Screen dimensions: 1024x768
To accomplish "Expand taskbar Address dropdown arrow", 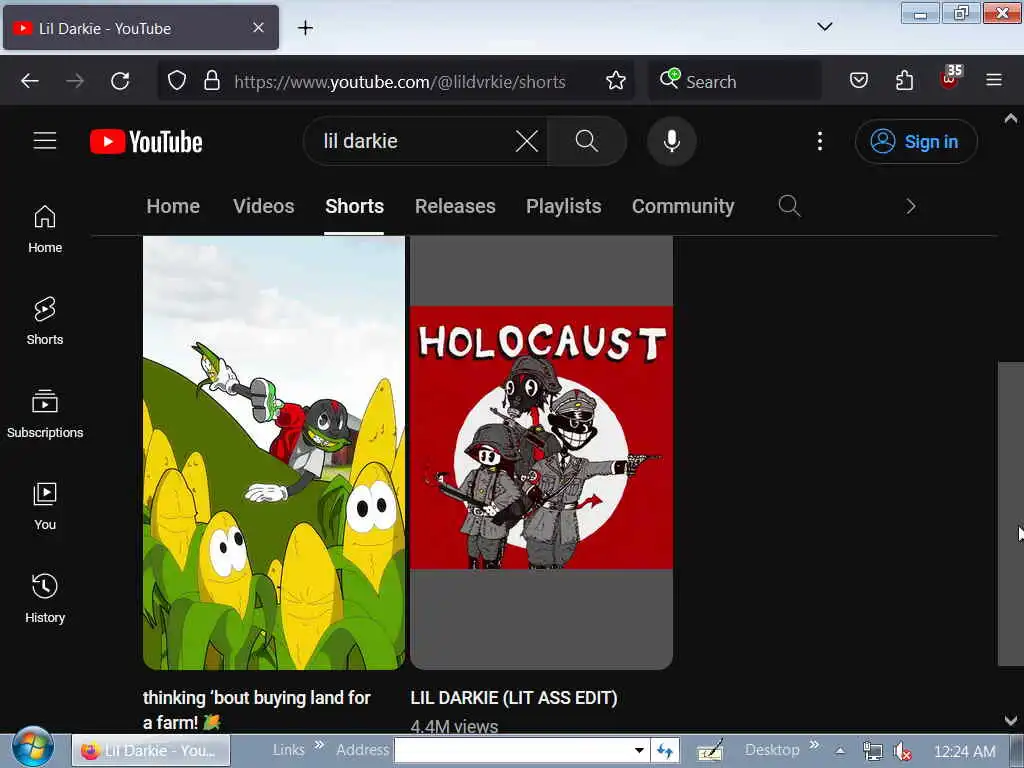I will [639, 750].
